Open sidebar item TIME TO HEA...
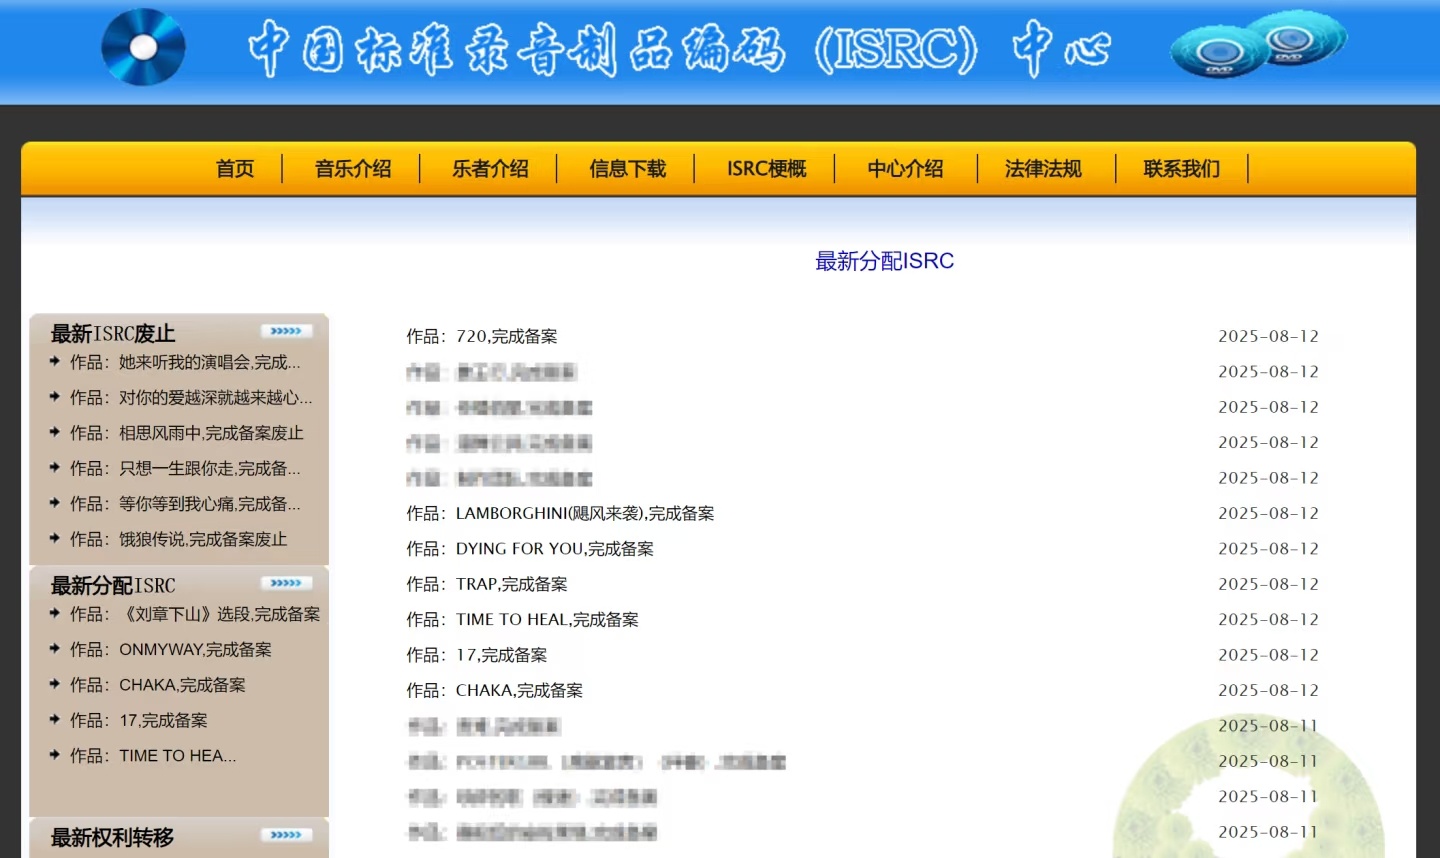This screenshot has width=1440, height=858. 153,756
